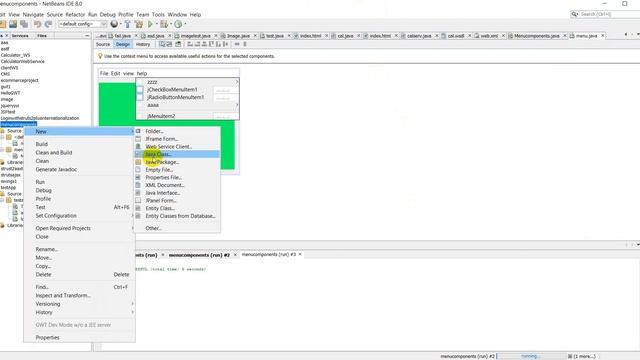Click the Empty File icon in submenu
Viewport: 640px width, 360px height.
point(138,170)
